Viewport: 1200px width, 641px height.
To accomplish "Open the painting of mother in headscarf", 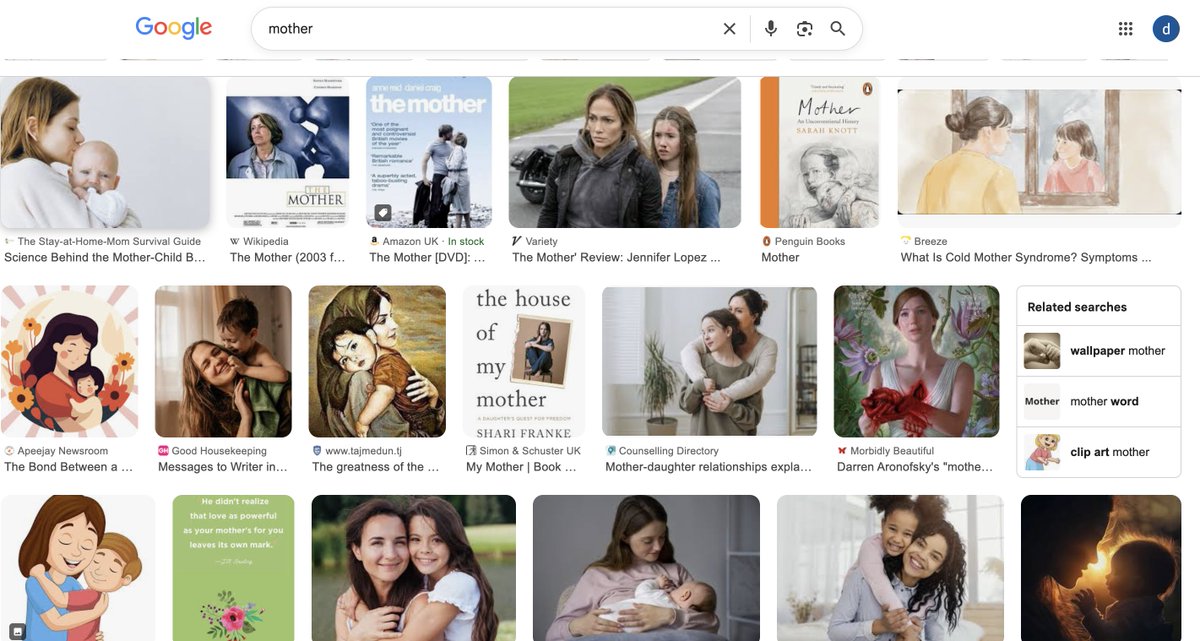I will (x=377, y=362).
